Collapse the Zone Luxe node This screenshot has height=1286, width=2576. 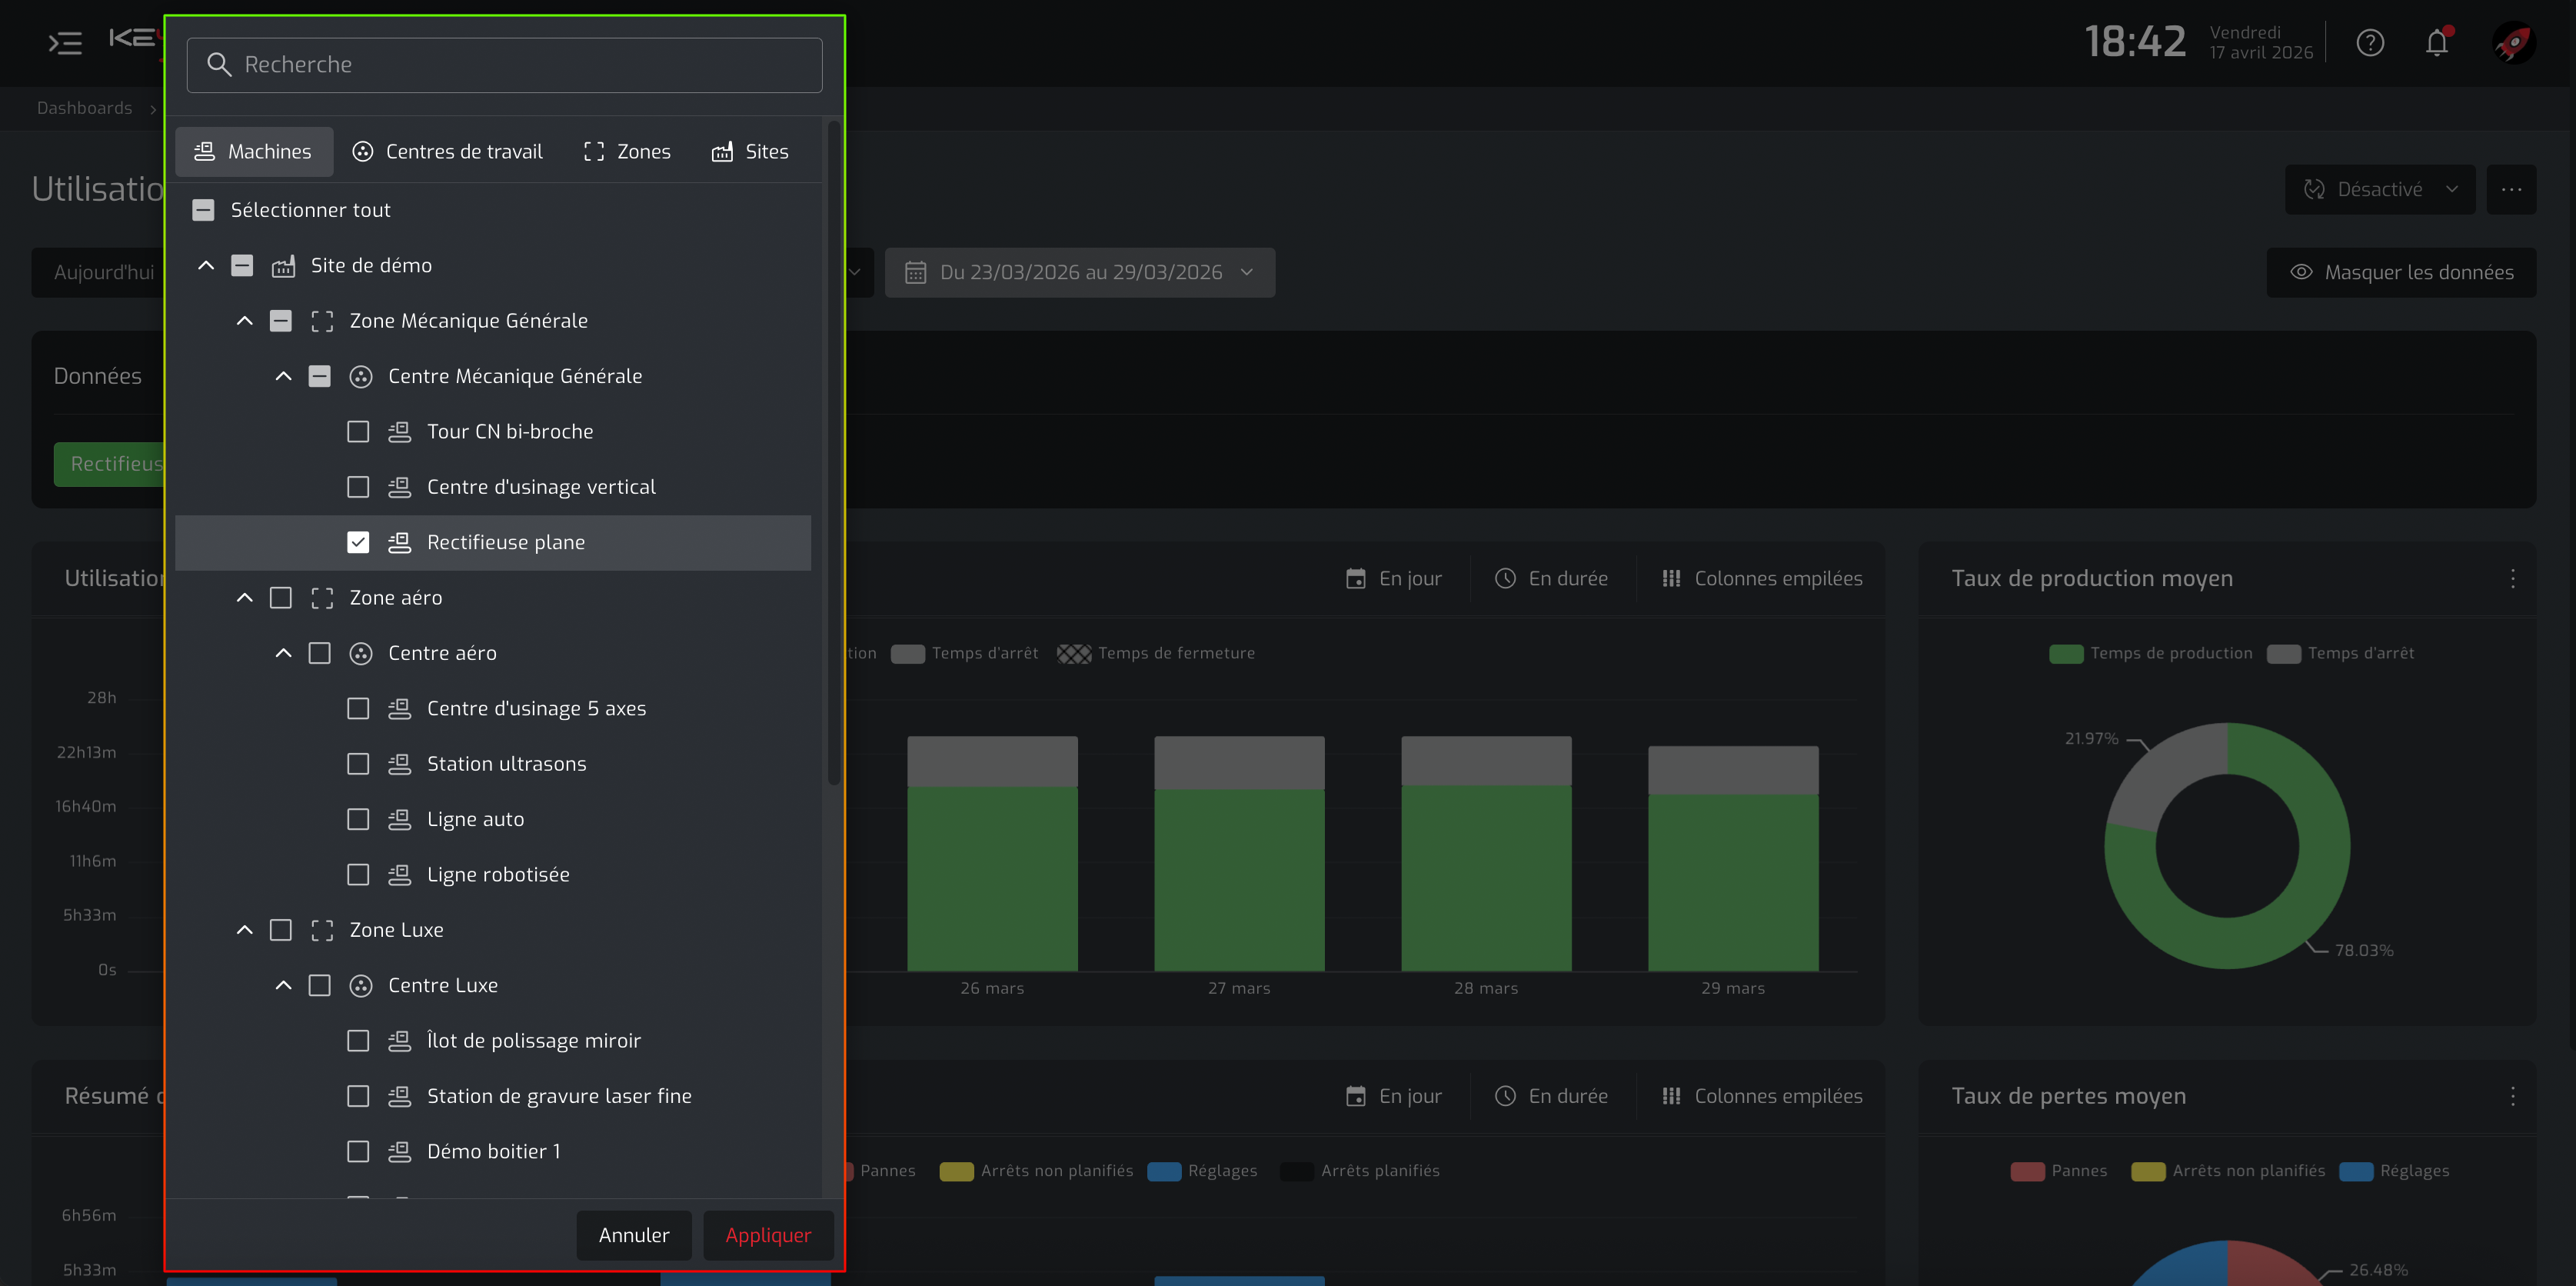245,930
